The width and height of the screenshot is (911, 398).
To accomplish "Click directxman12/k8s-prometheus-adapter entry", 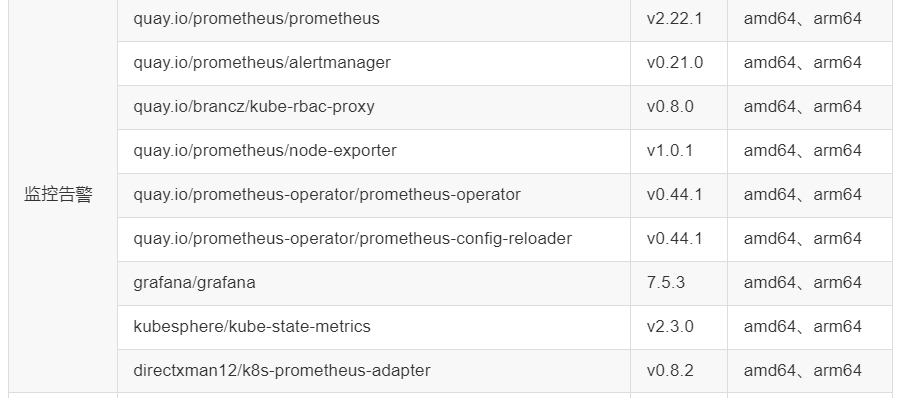I will [282, 371].
